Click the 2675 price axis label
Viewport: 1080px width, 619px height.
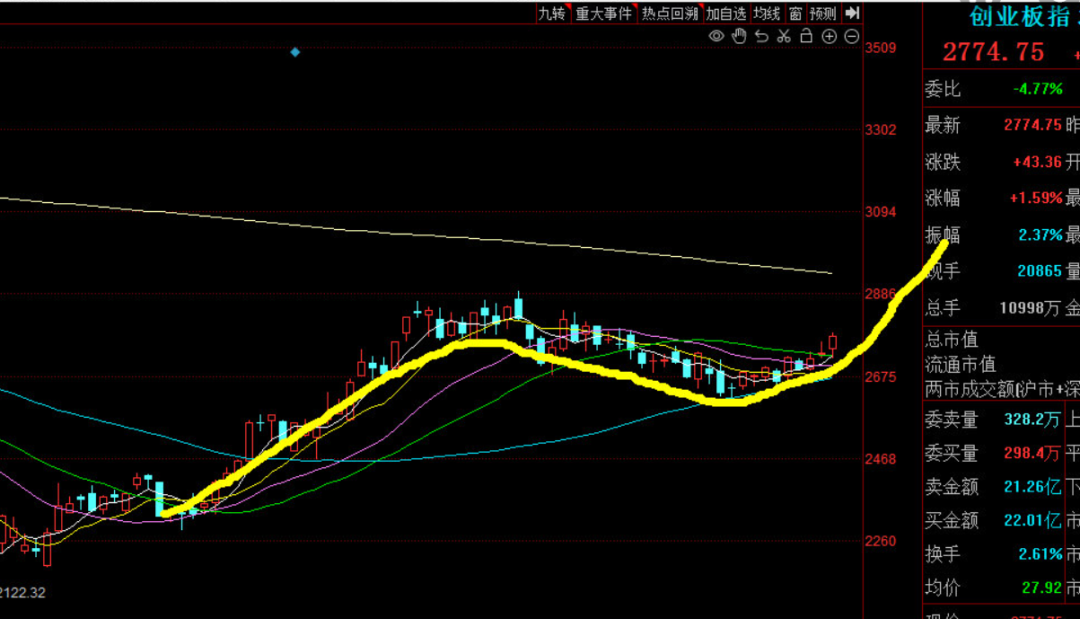pyautogui.click(x=881, y=377)
